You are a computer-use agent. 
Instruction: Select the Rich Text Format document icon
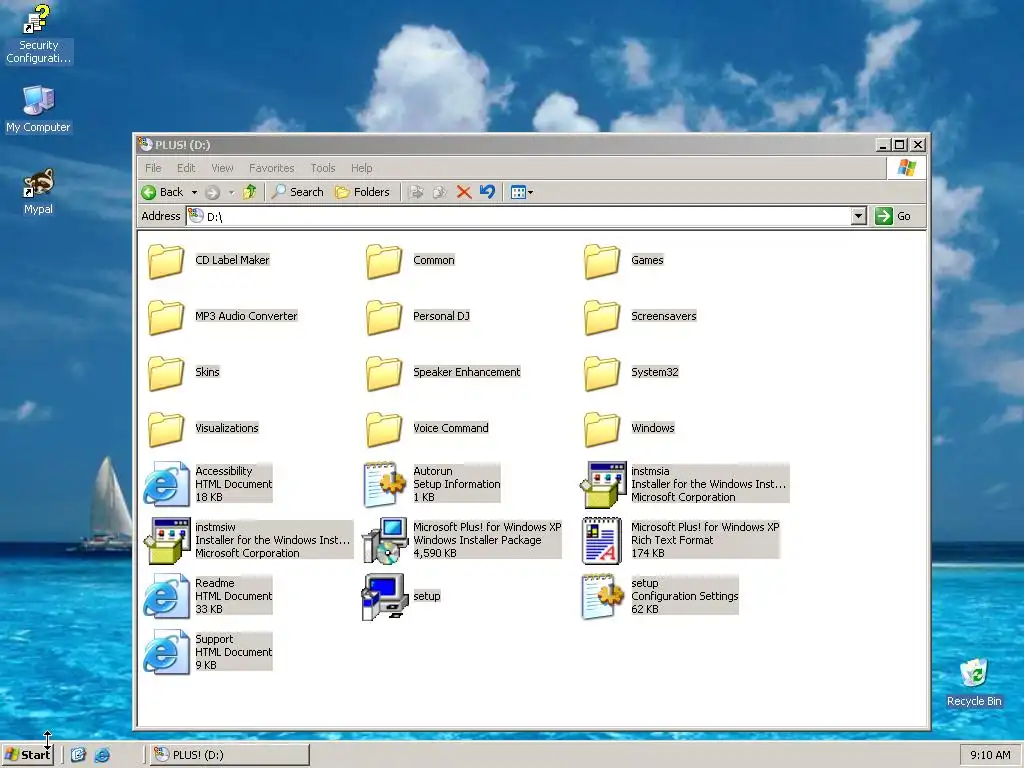pos(601,540)
